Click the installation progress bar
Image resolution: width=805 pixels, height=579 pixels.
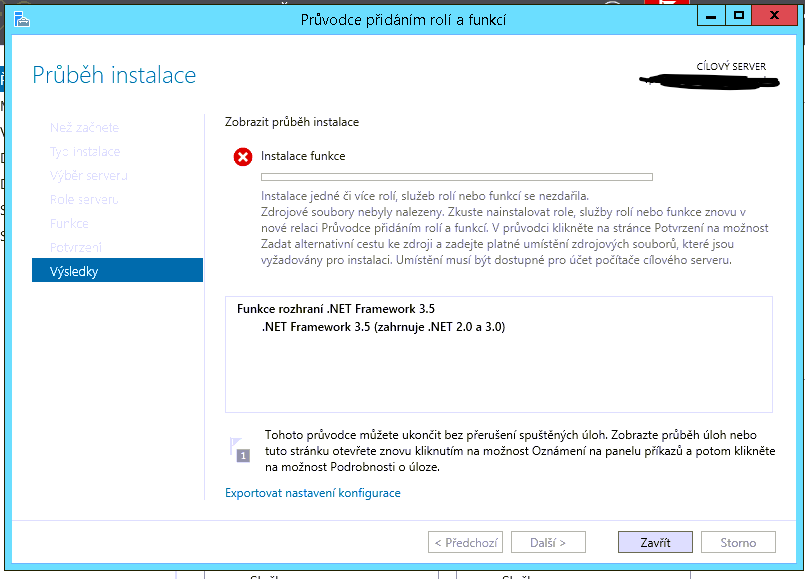click(457, 177)
